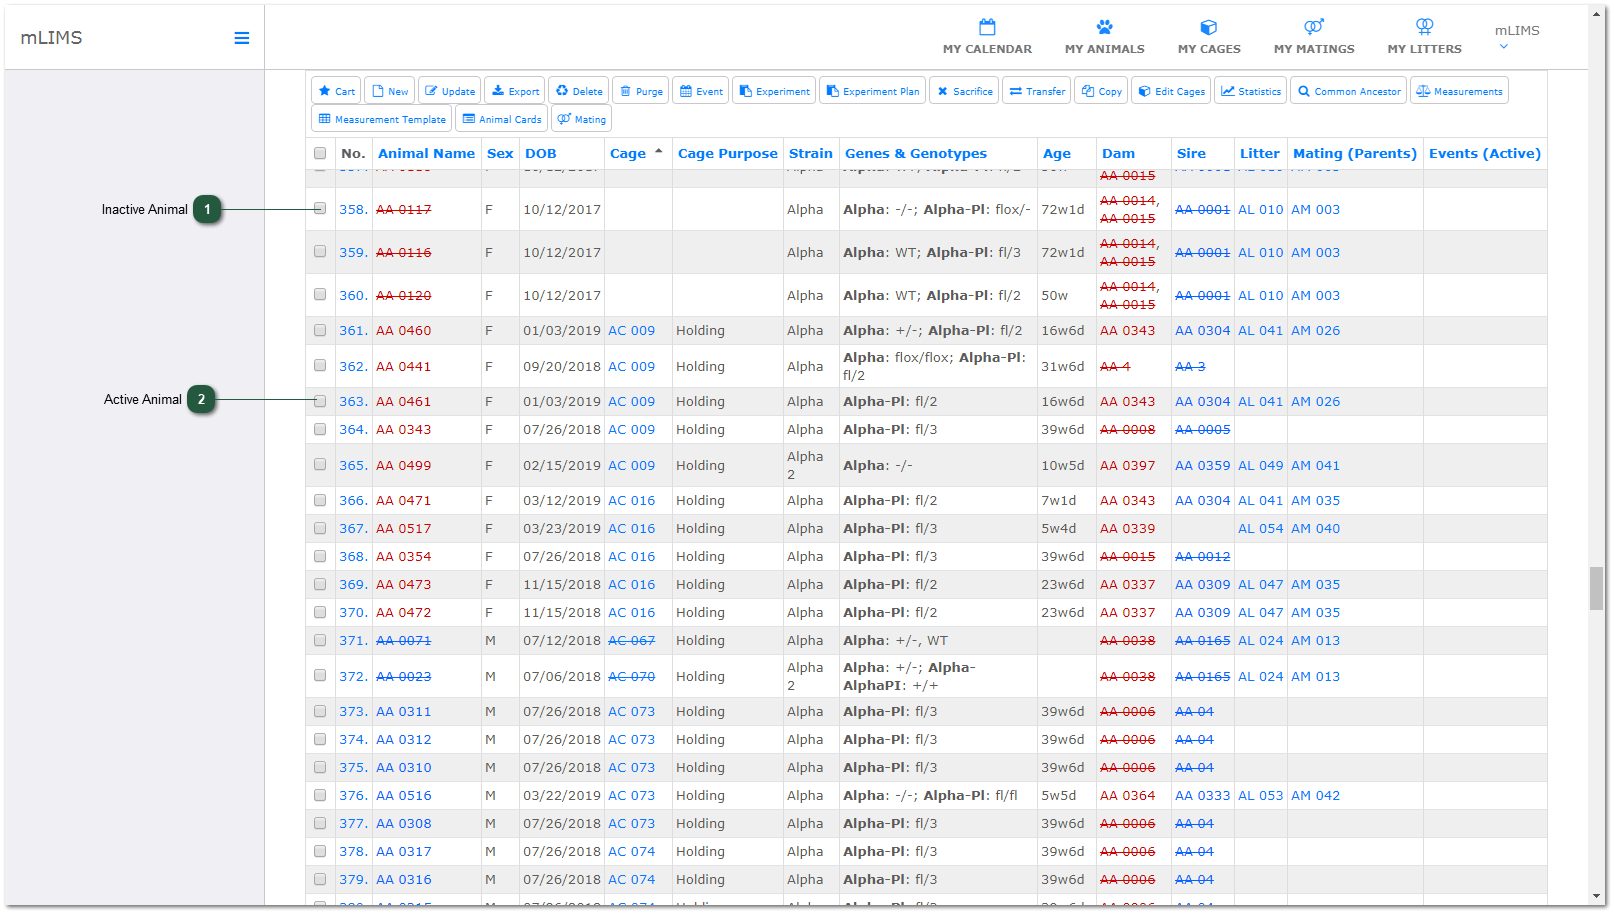Click the Experiment toolbar button
Image resolution: width=1614 pixels, height=914 pixels.
(x=774, y=91)
